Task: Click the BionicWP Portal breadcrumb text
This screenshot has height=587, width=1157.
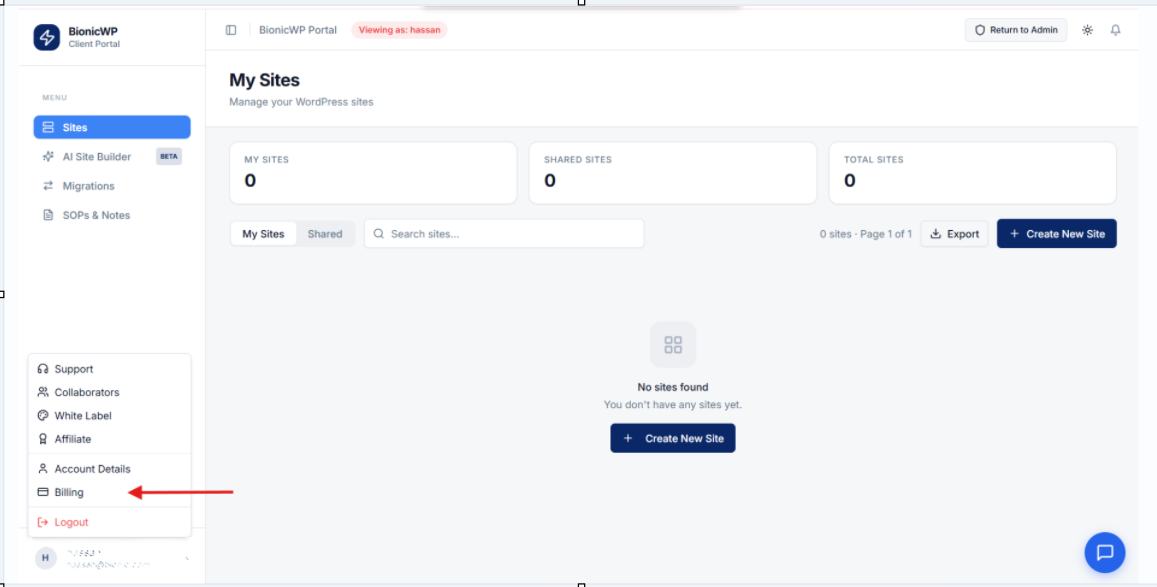Action: click(x=297, y=30)
